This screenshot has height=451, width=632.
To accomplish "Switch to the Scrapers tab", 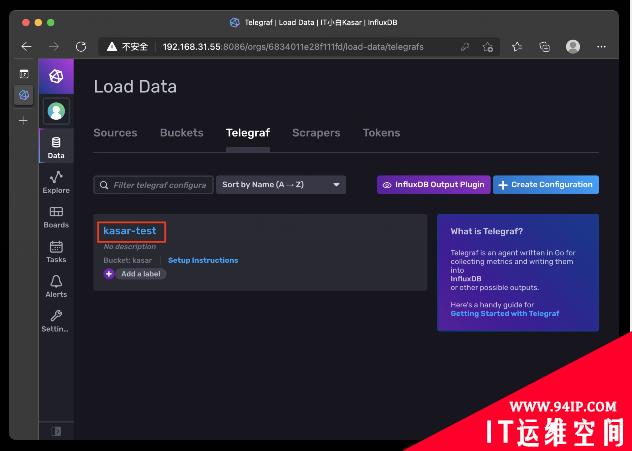I will click(x=316, y=133).
